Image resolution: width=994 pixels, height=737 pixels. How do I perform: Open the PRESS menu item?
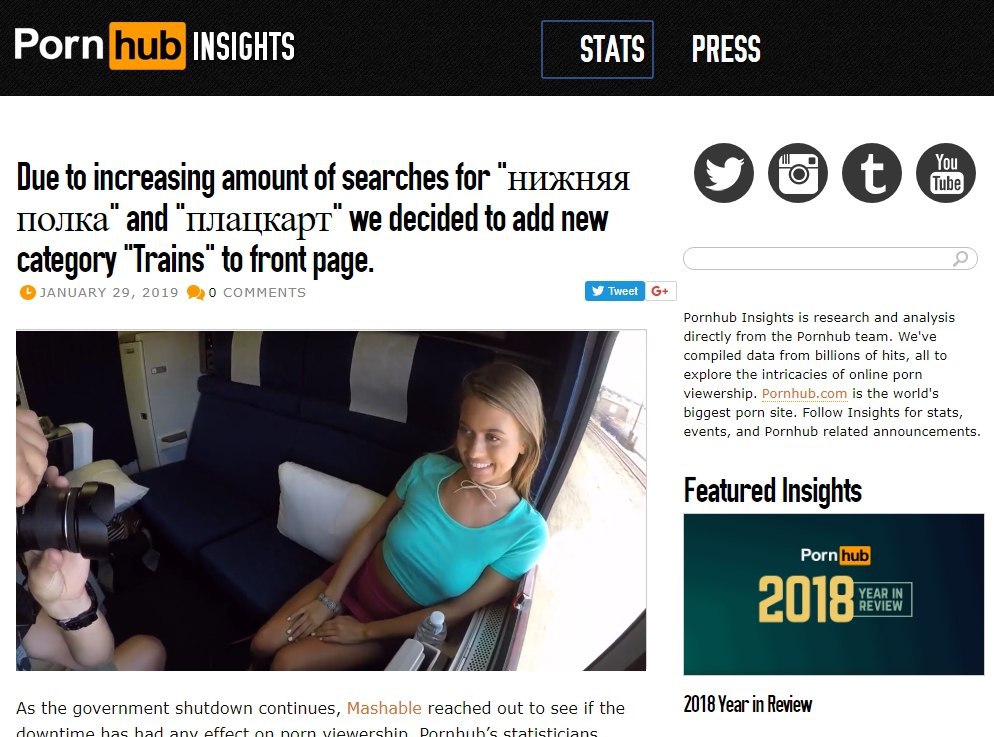click(x=726, y=49)
